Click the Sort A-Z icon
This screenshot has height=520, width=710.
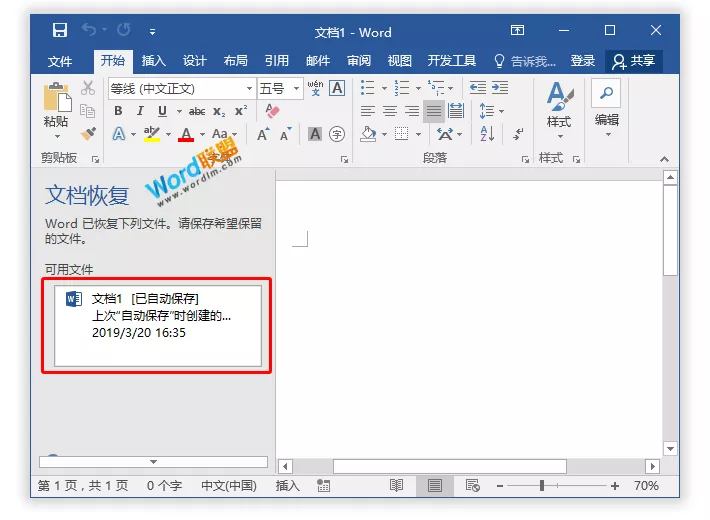coord(487,134)
